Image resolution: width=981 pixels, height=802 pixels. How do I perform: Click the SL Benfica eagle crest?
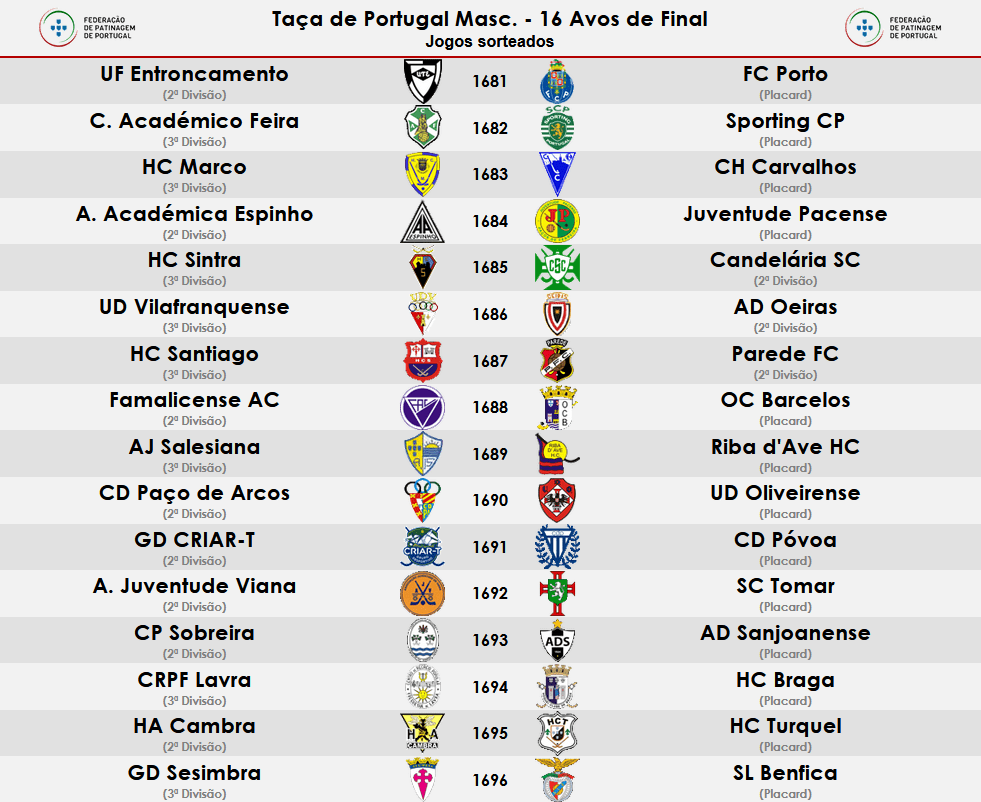point(557,780)
